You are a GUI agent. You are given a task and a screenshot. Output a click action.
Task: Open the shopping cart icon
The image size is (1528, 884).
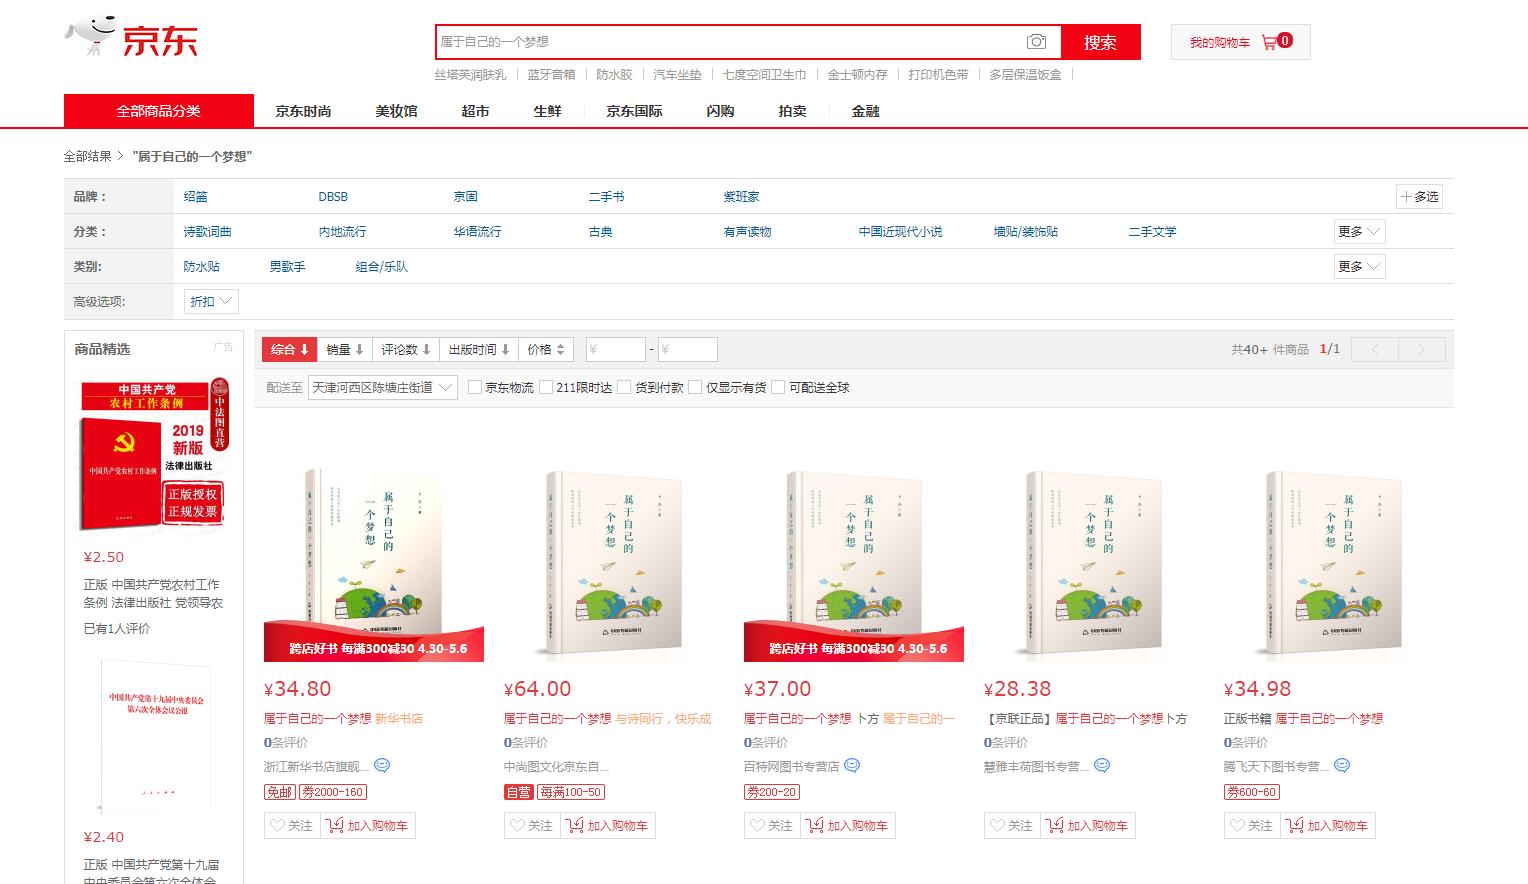coord(1269,42)
